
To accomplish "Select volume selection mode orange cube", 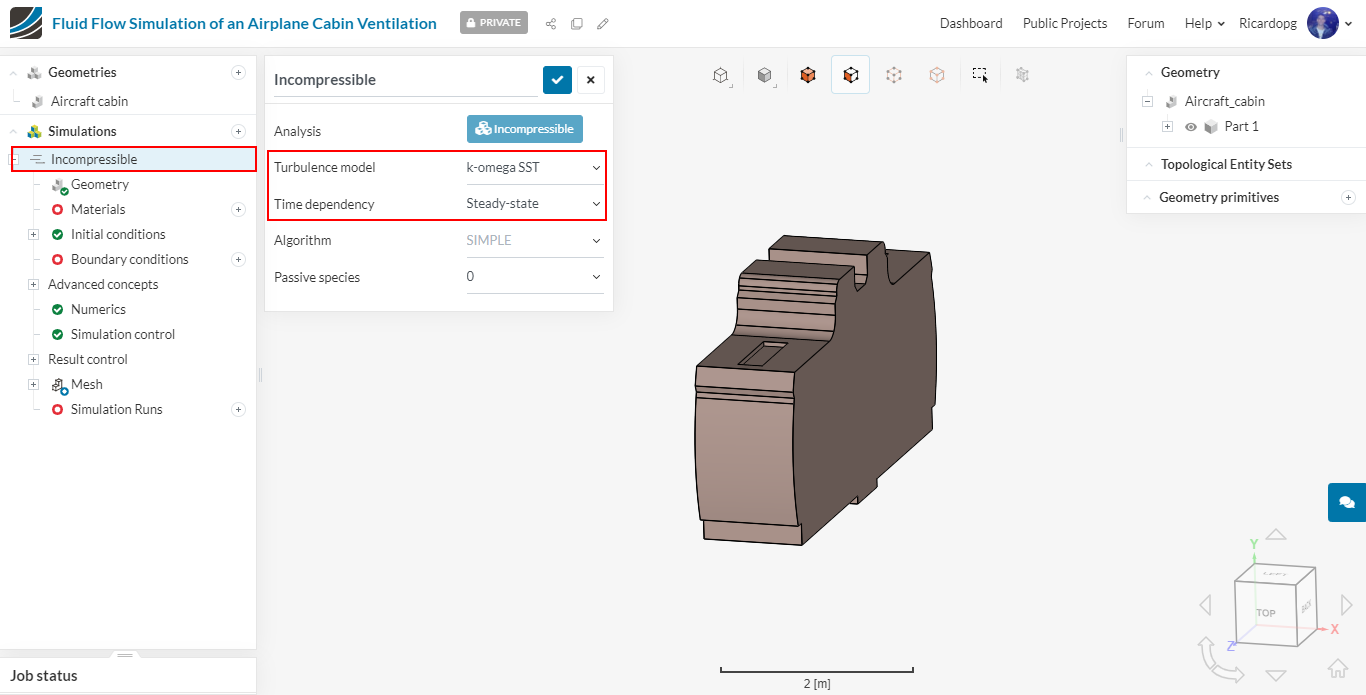I will click(x=808, y=75).
